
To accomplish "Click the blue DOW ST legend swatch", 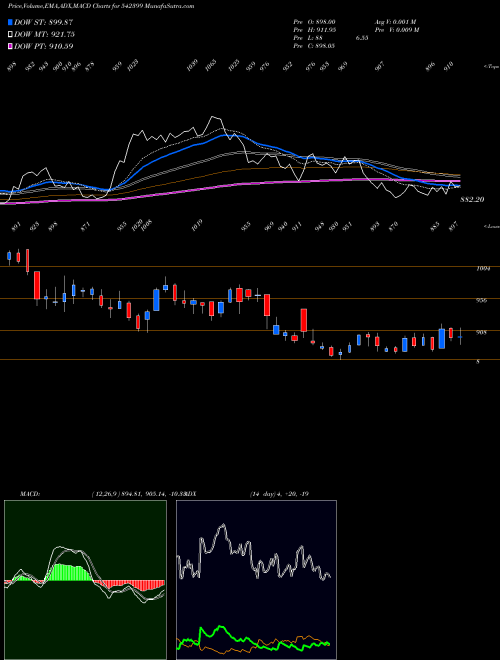I will [x=10, y=22].
